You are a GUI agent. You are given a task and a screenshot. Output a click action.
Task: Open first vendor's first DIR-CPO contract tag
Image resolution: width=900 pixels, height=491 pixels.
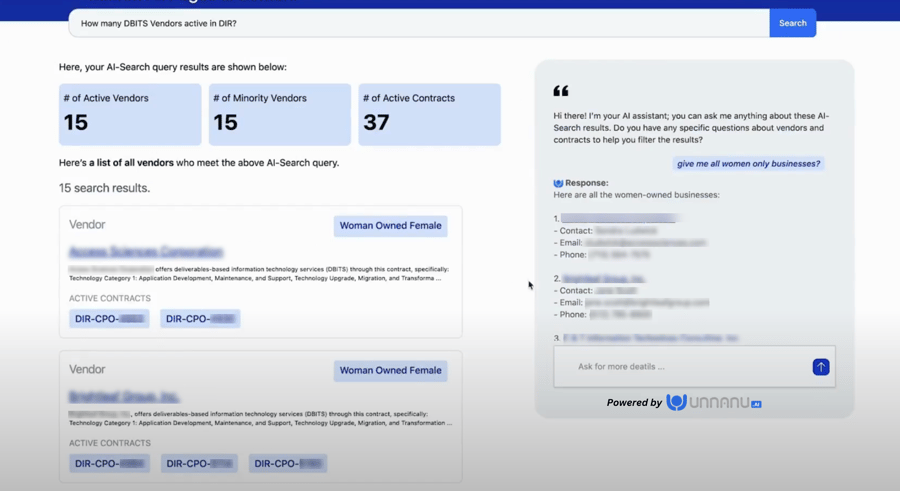pyautogui.click(x=109, y=319)
